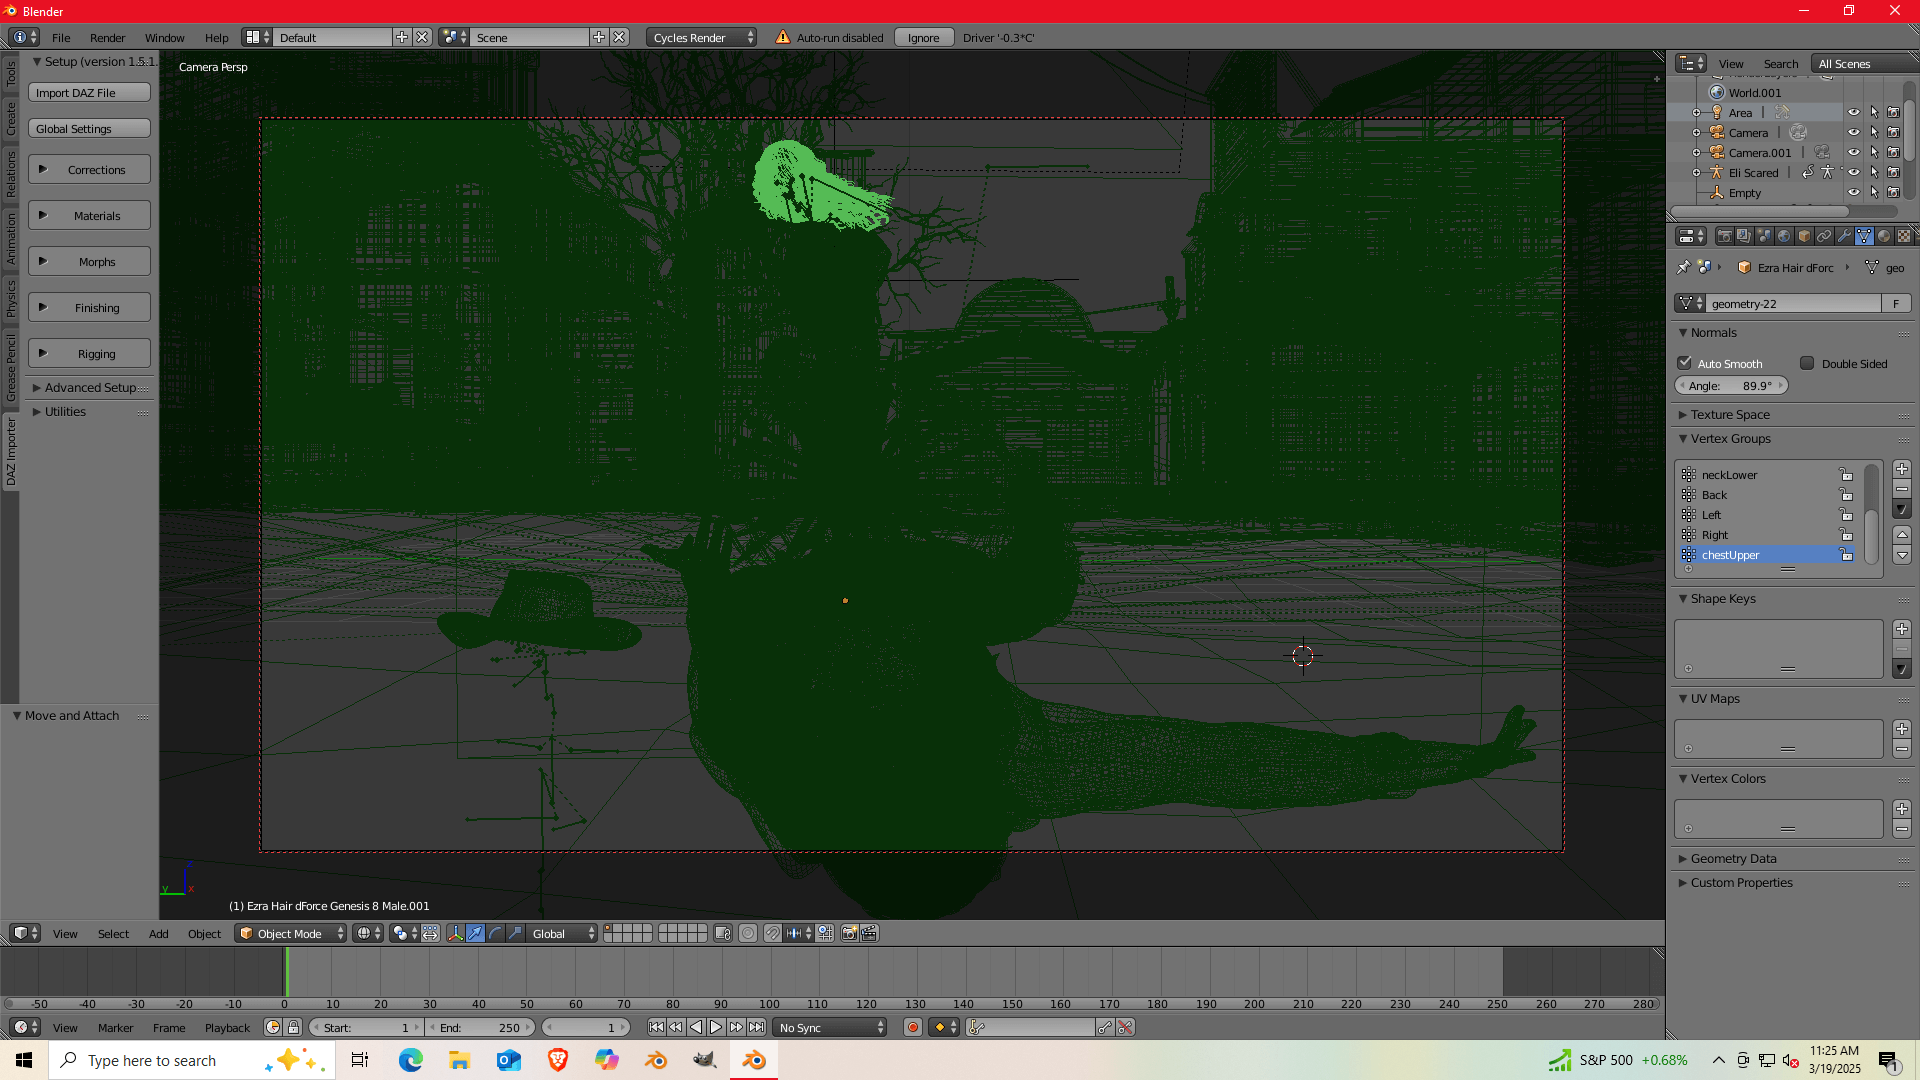This screenshot has height=1080, width=1920.
Task: Expand the Corrections panel
Action: [89, 169]
